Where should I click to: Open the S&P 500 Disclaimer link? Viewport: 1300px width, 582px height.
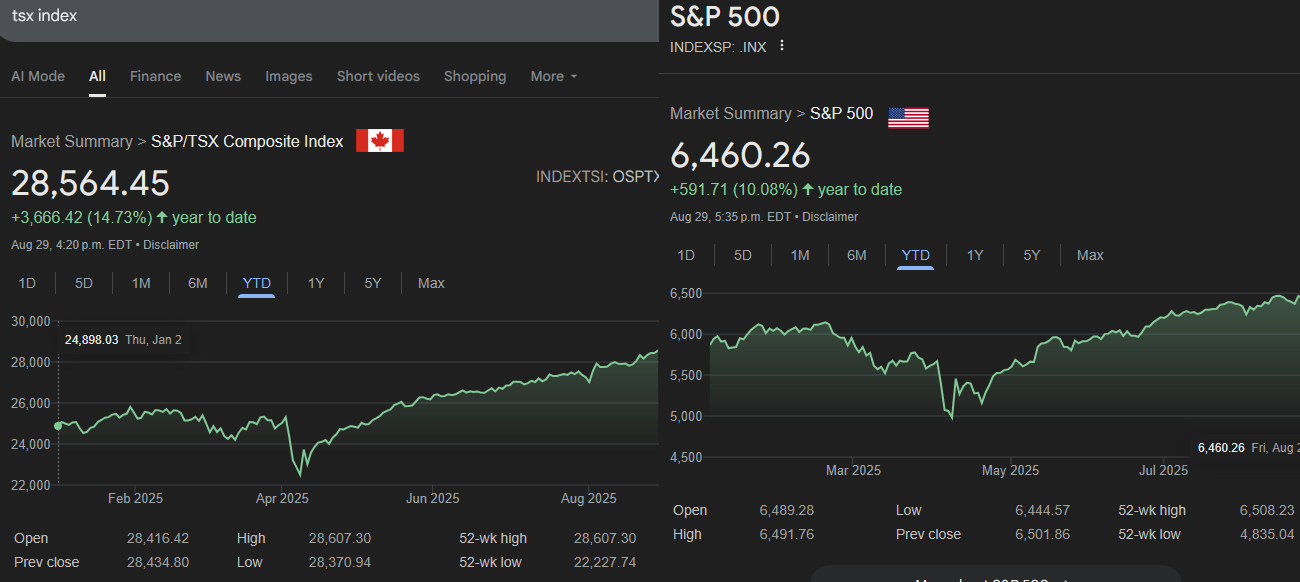click(830, 217)
